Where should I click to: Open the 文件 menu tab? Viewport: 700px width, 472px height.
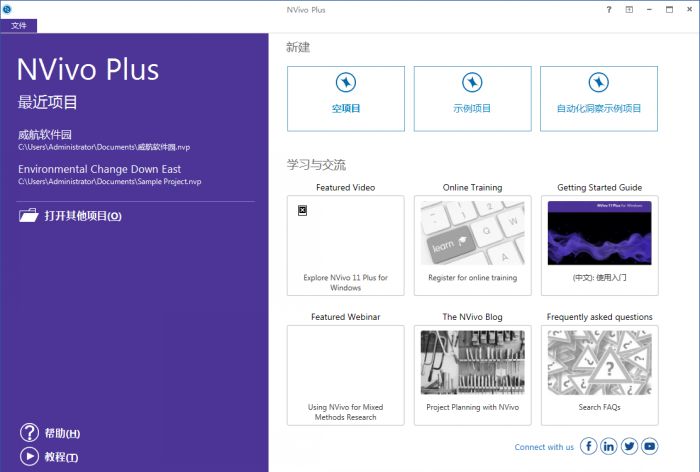coord(18,25)
